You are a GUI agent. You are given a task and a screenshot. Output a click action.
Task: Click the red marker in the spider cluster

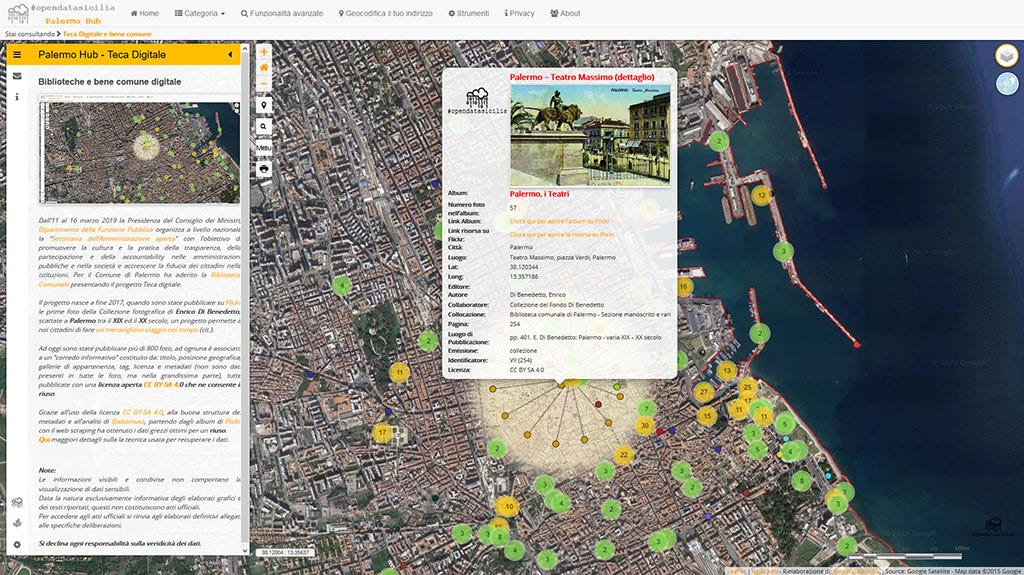pos(598,405)
